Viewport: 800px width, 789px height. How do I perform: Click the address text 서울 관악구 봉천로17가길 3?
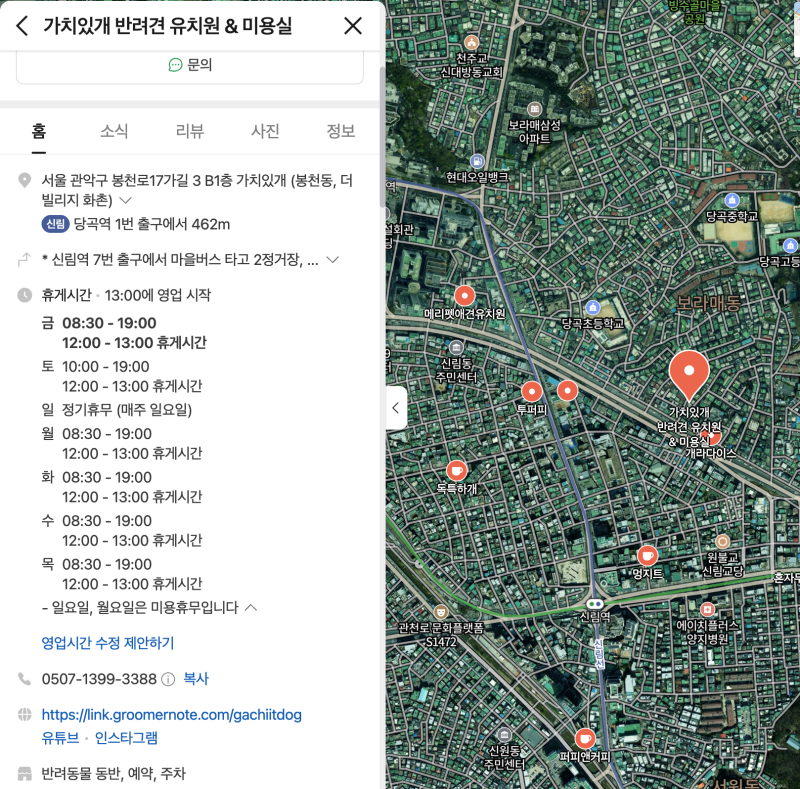[121, 180]
